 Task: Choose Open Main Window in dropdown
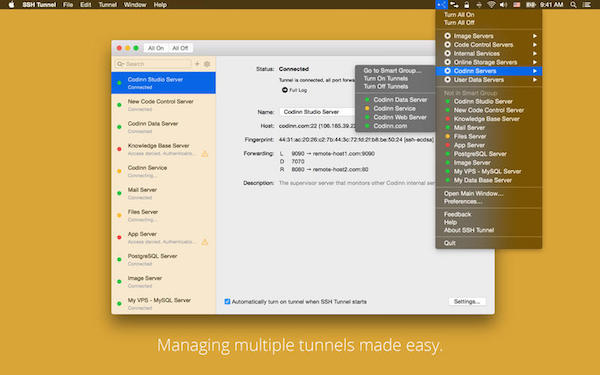coord(489,194)
